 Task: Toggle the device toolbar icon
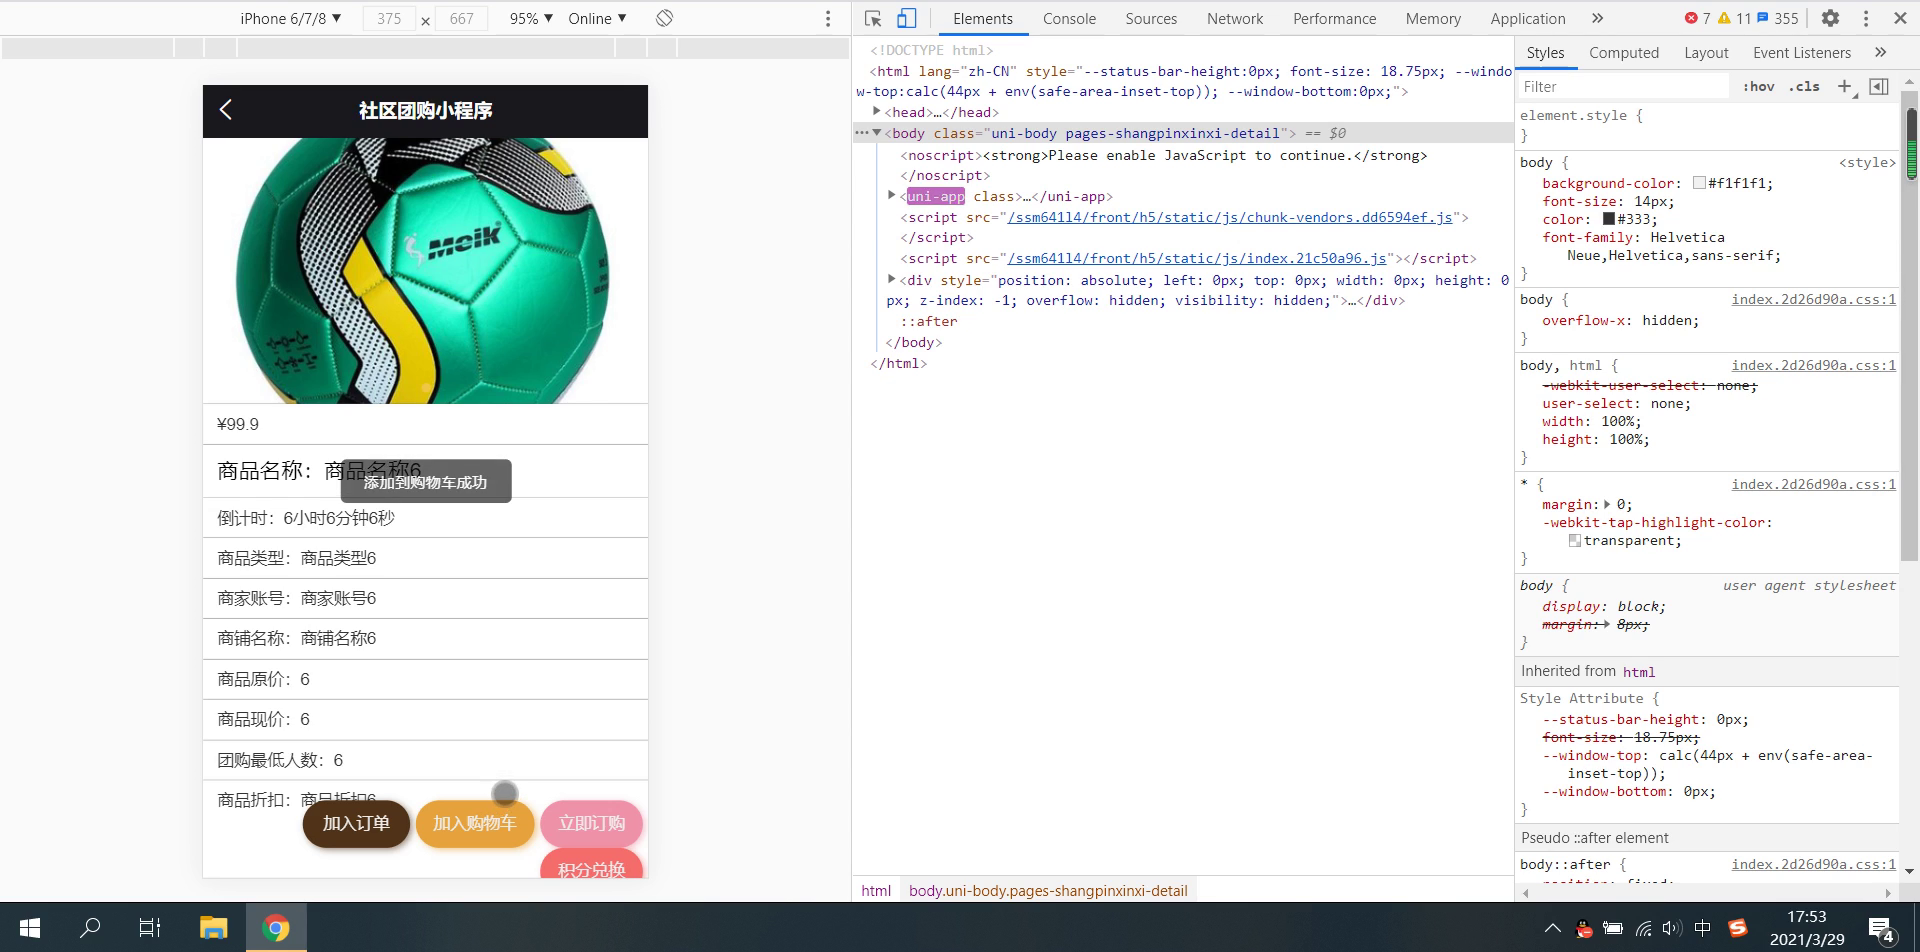906,18
